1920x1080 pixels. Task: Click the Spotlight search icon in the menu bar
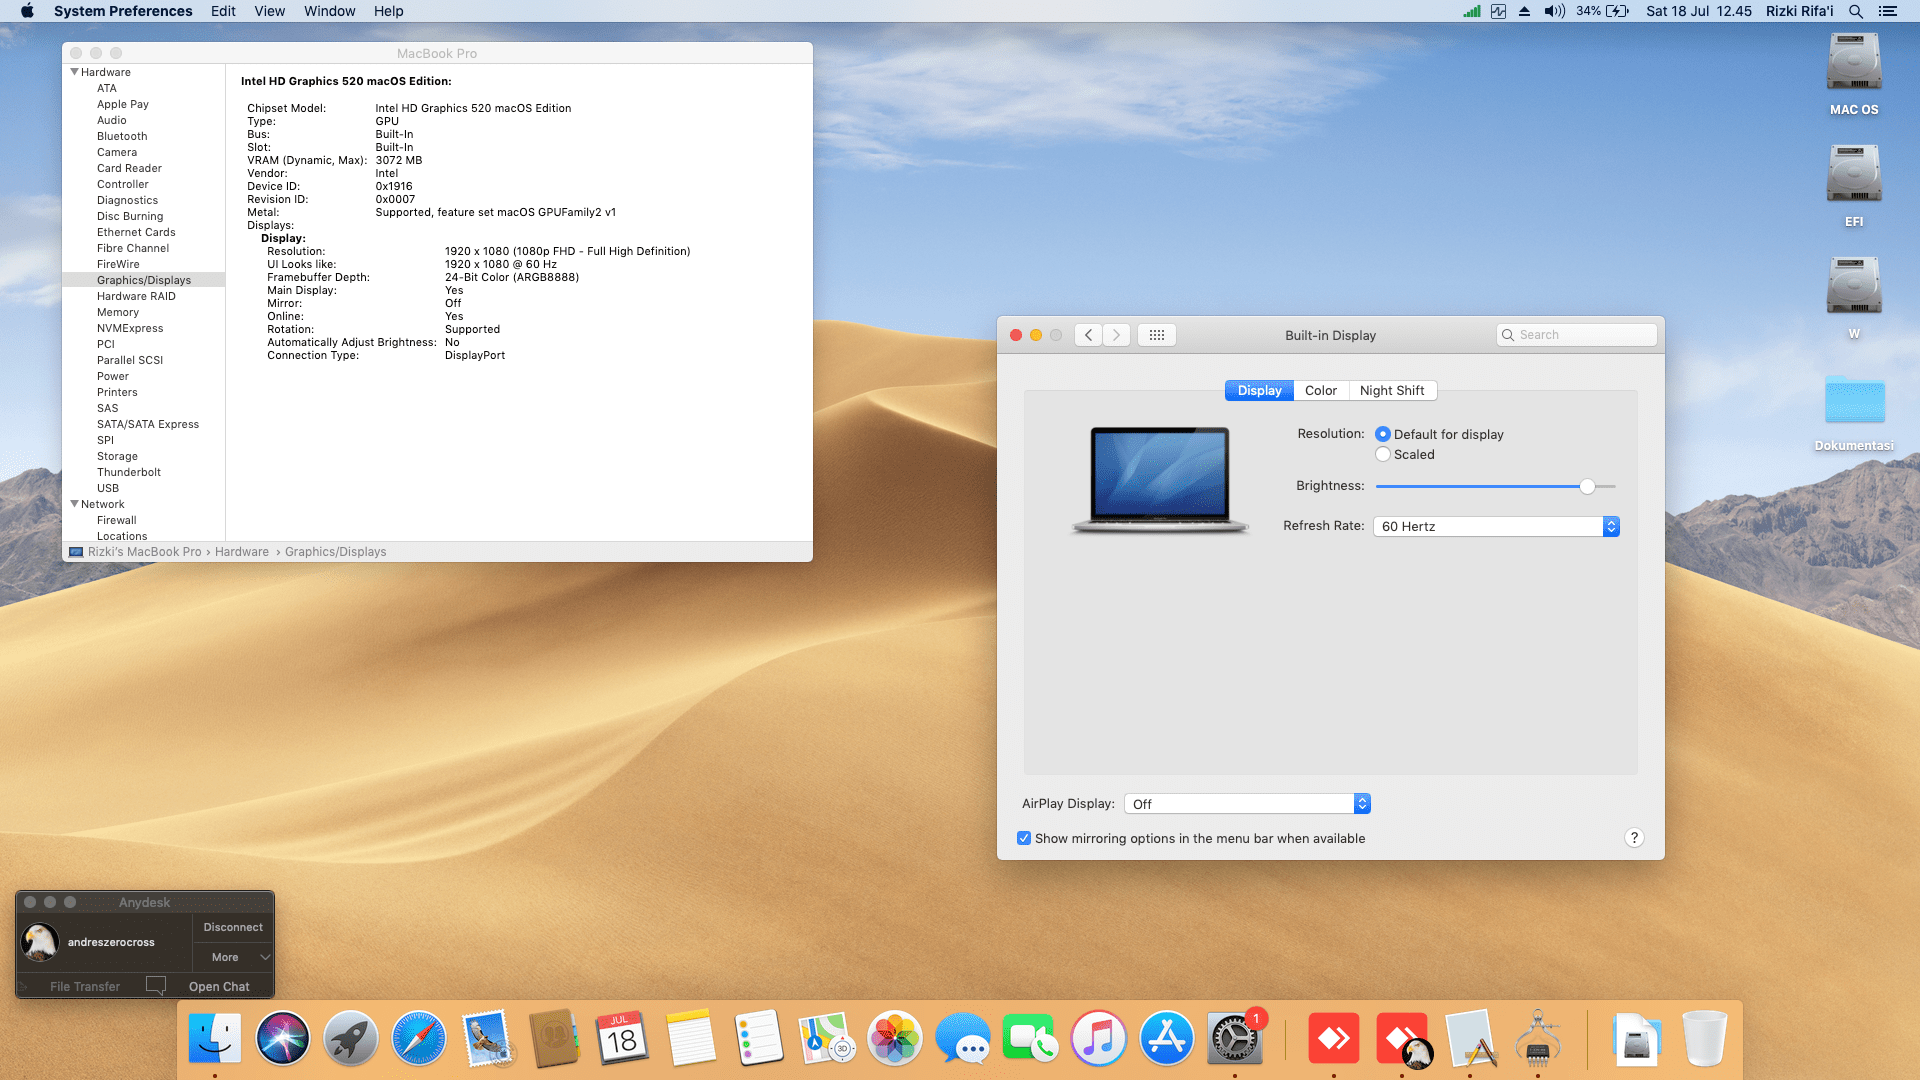pyautogui.click(x=1855, y=11)
